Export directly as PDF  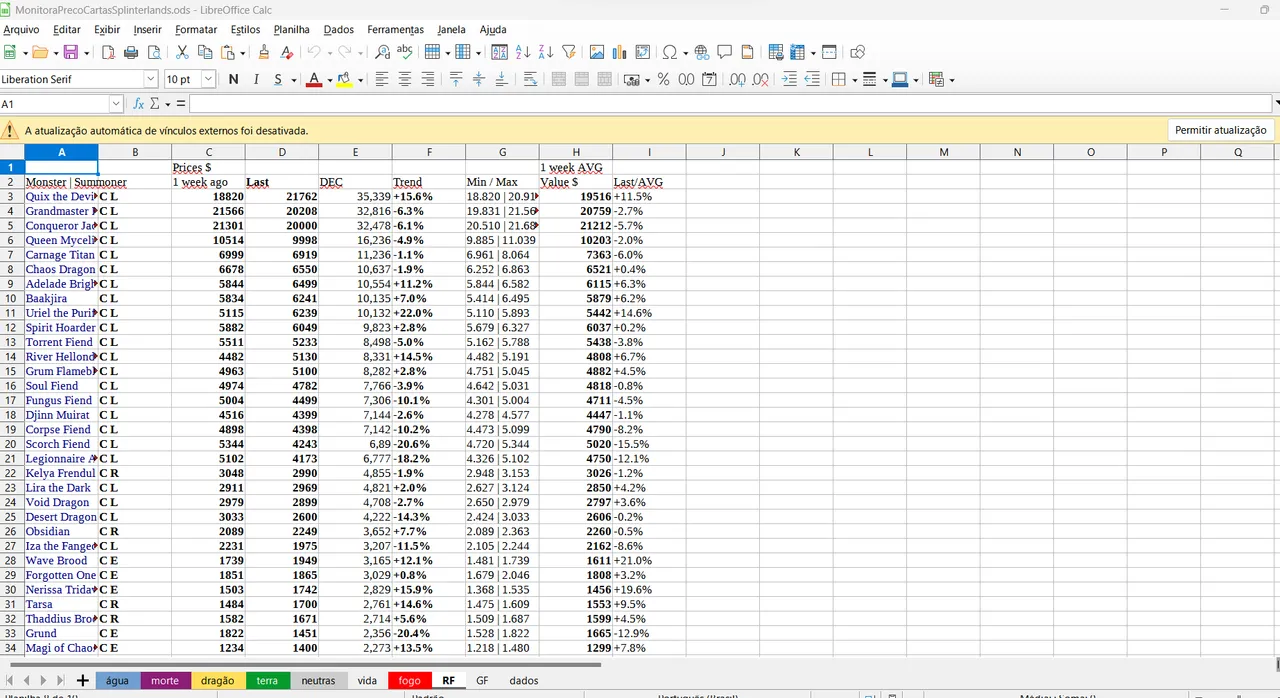coord(108,52)
